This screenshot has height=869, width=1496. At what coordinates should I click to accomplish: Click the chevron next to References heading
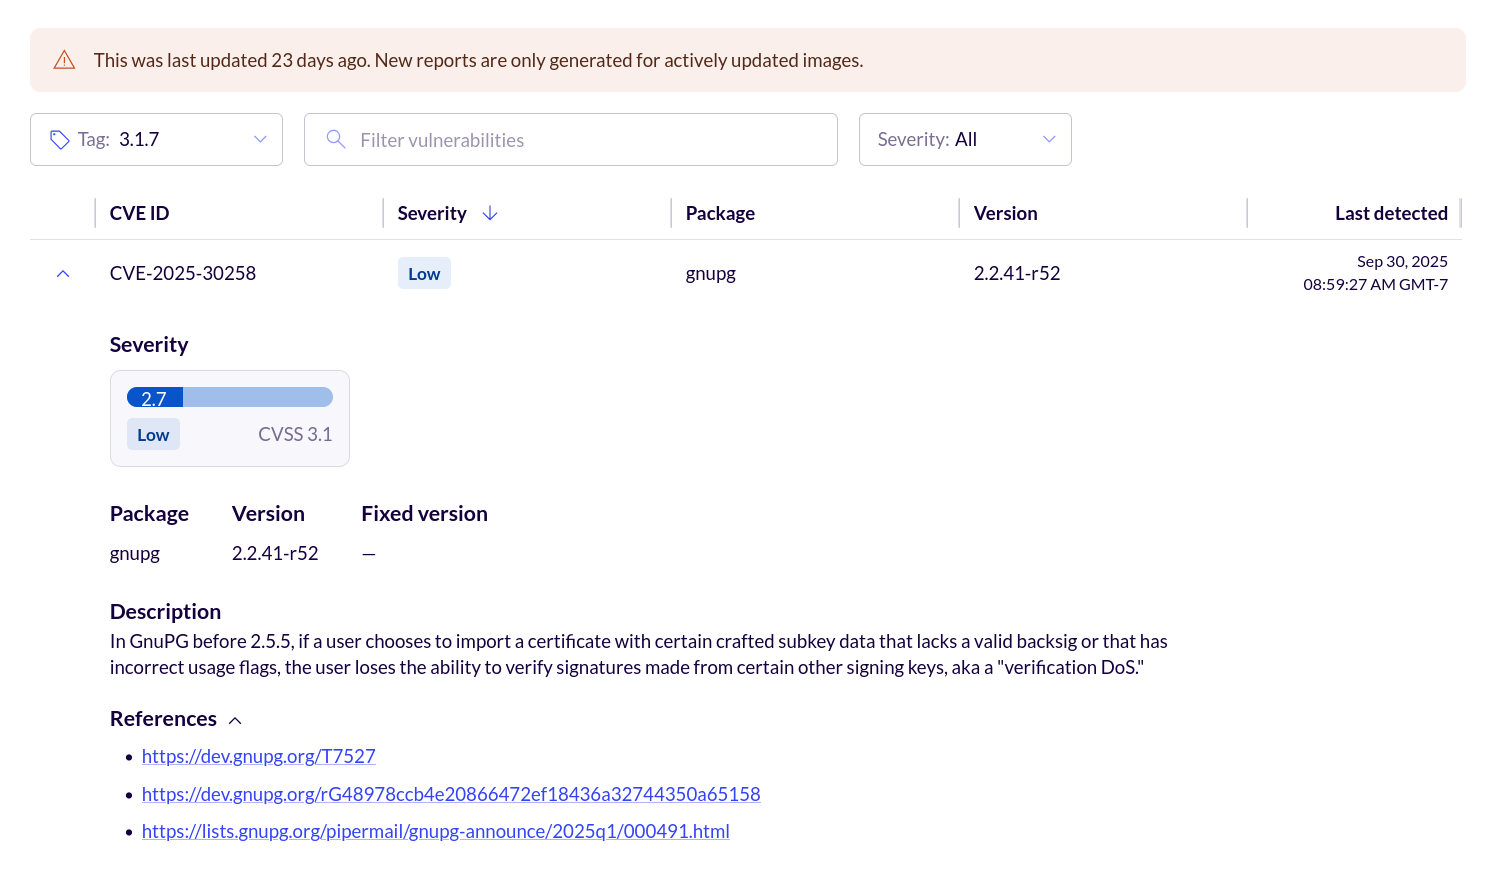click(235, 720)
